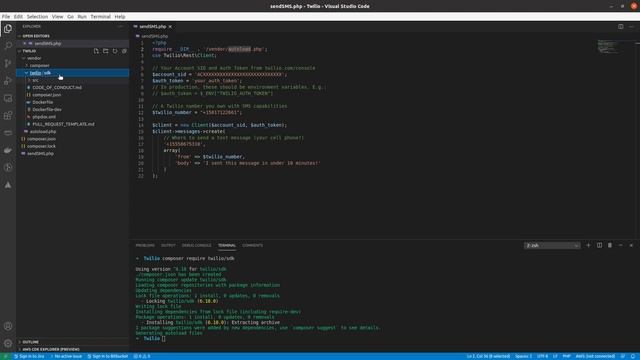
Task: Open the Run and Debug view
Action: coord(8,81)
